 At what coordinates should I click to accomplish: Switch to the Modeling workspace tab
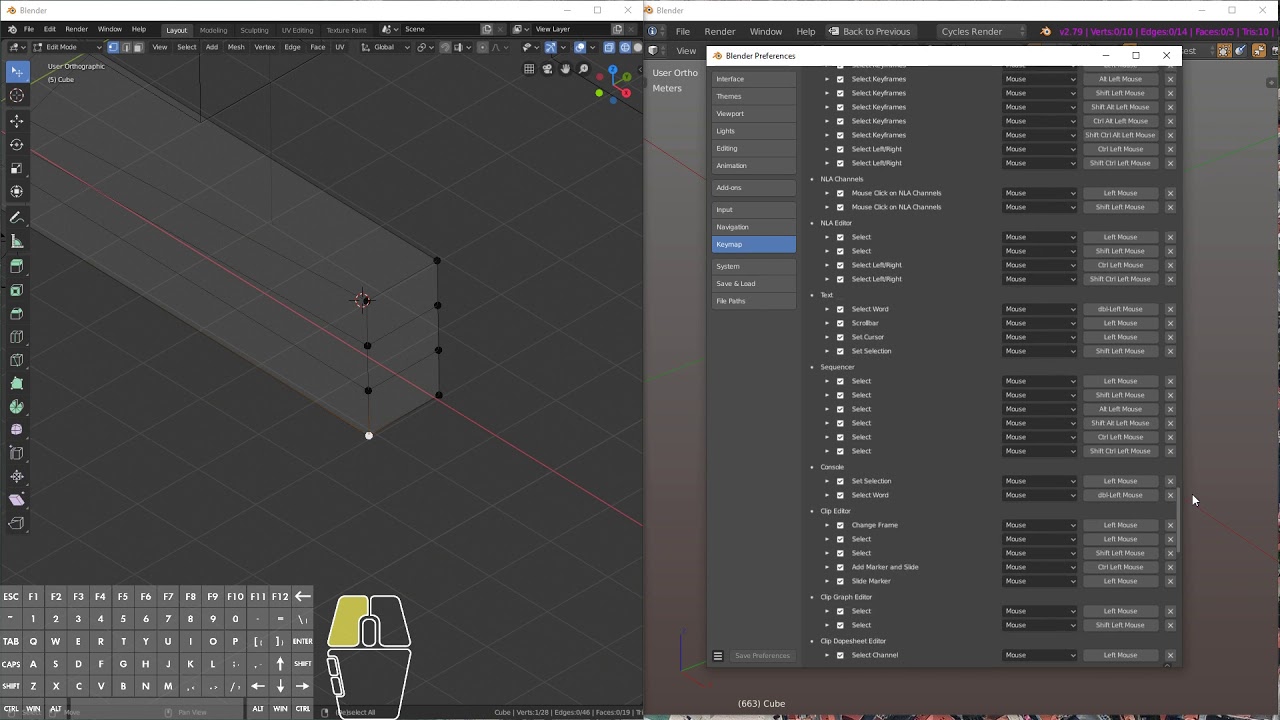click(x=213, y=30)
